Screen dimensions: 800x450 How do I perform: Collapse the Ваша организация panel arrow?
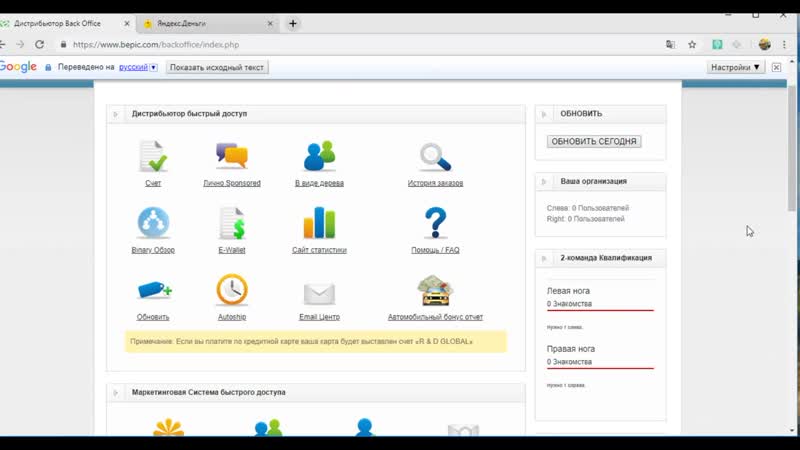pos(544,181)
